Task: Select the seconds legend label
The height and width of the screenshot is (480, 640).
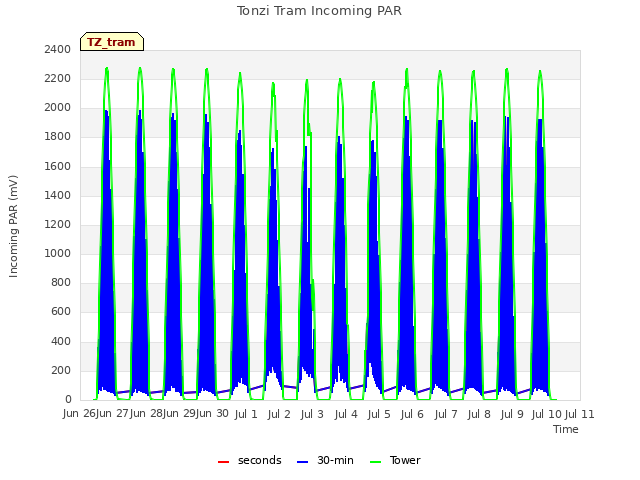Action: [x=260, y=460]
